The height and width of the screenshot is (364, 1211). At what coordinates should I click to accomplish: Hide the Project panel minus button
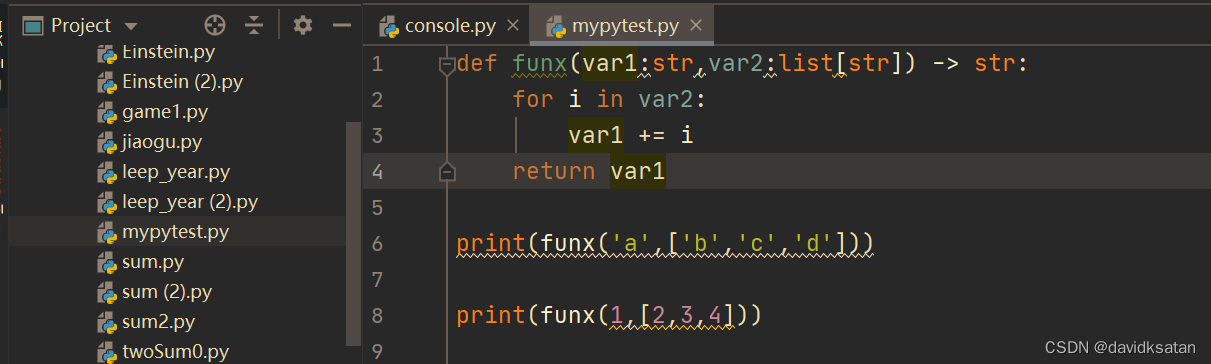342,25
